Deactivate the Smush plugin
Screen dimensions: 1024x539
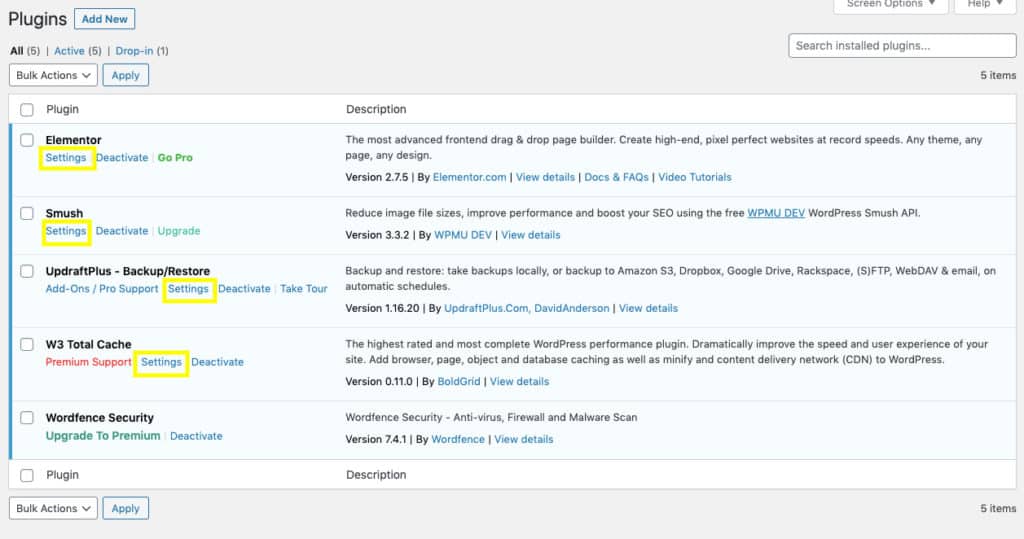(x=122, y=231)
